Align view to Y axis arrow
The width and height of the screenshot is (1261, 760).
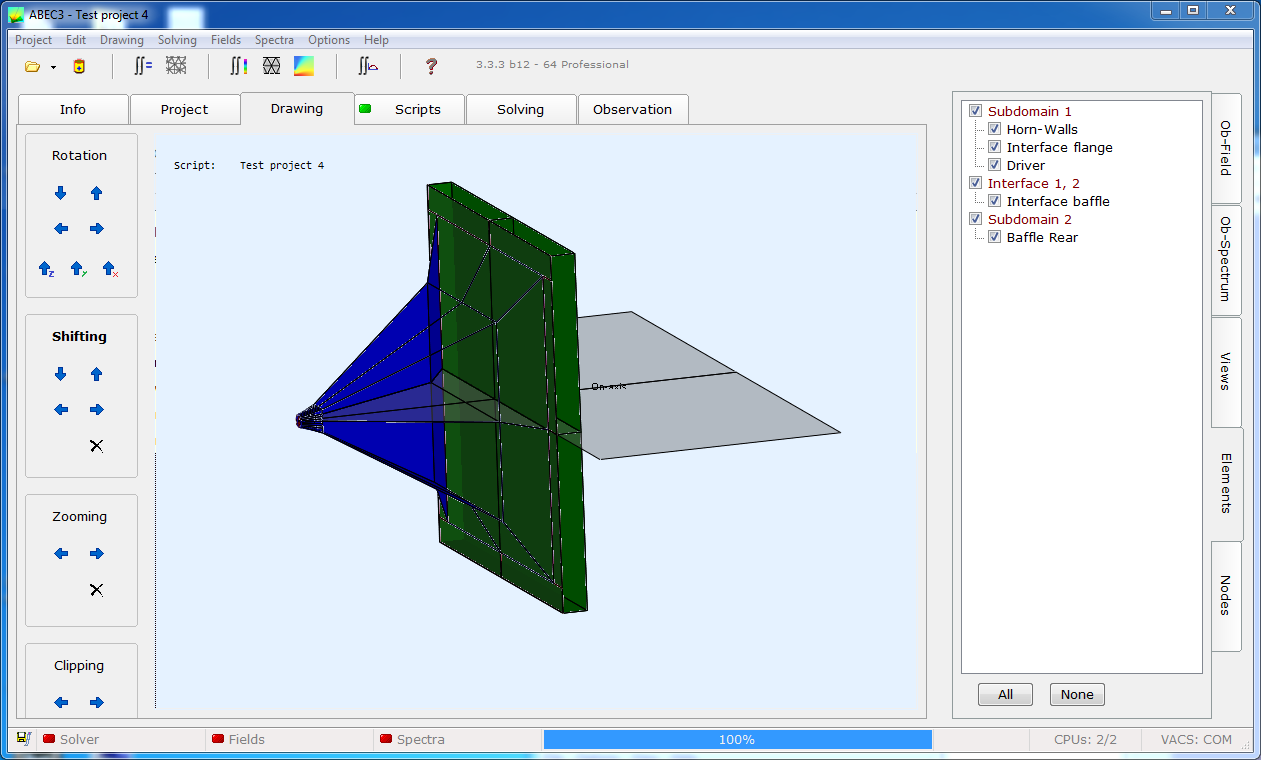(x=78, y=269)
